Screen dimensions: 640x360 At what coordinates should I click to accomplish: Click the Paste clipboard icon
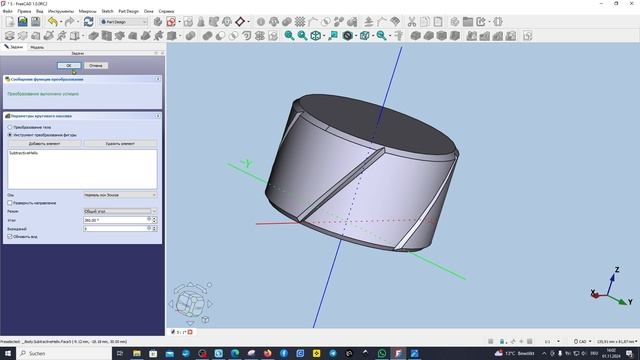click(438, 22)
